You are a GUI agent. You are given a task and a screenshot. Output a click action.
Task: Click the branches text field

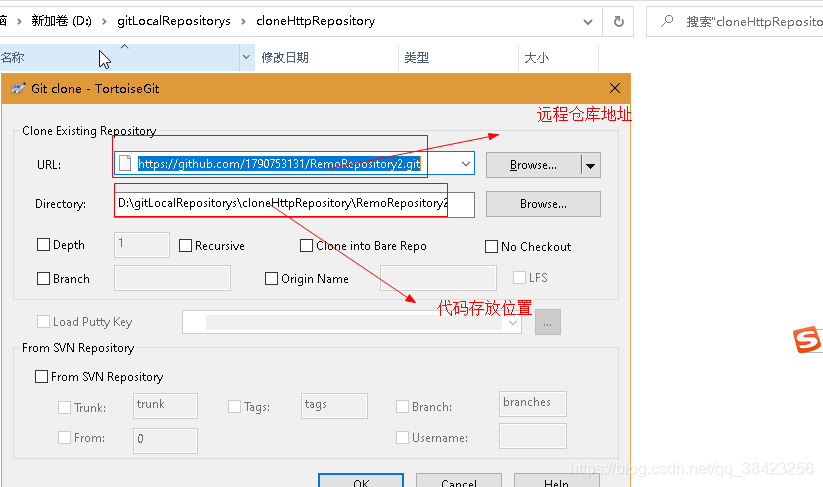533,404
